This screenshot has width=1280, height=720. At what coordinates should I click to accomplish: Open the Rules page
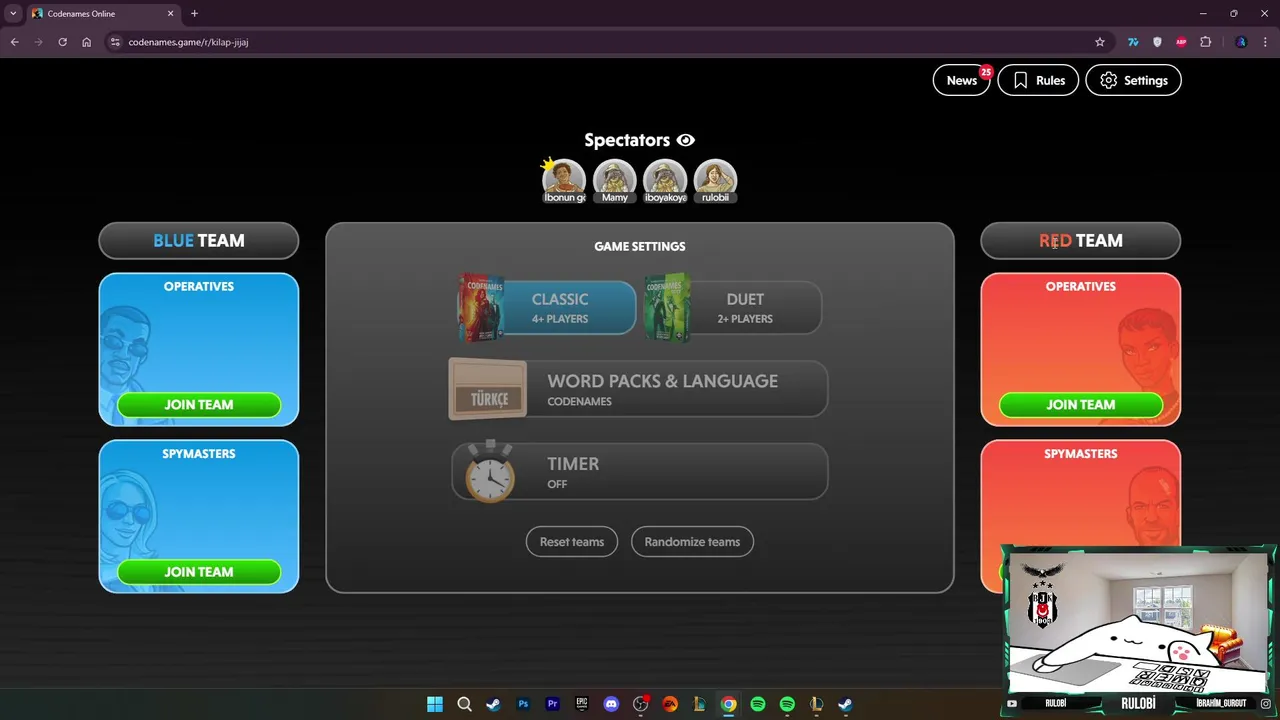(1038, 80)
